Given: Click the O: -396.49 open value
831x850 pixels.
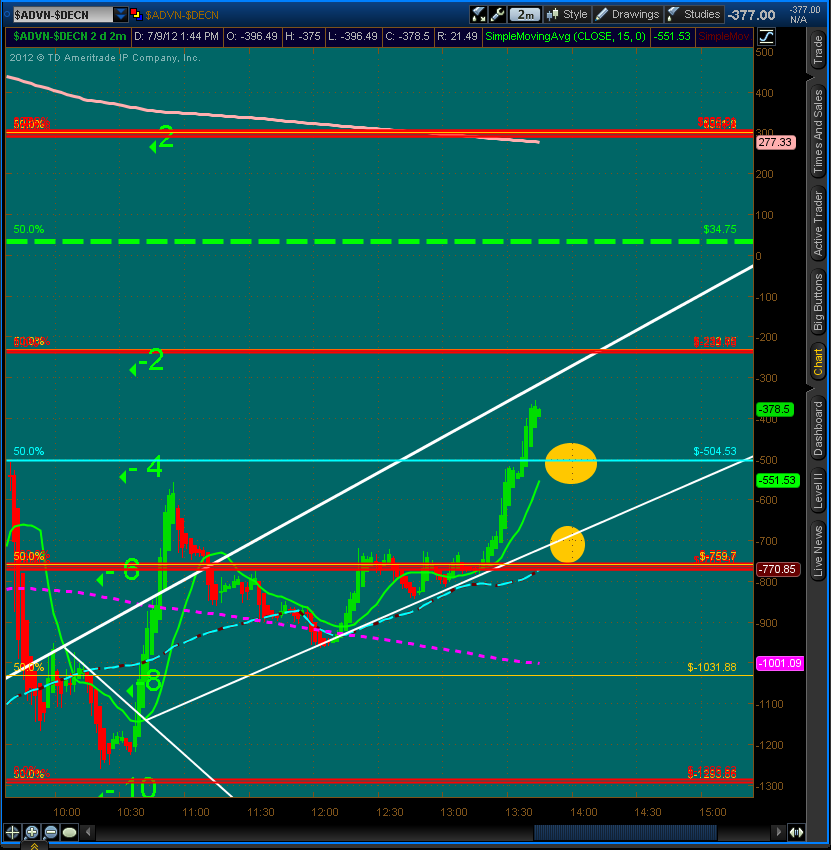Looking at the screenshot, I should pos(252,37).
